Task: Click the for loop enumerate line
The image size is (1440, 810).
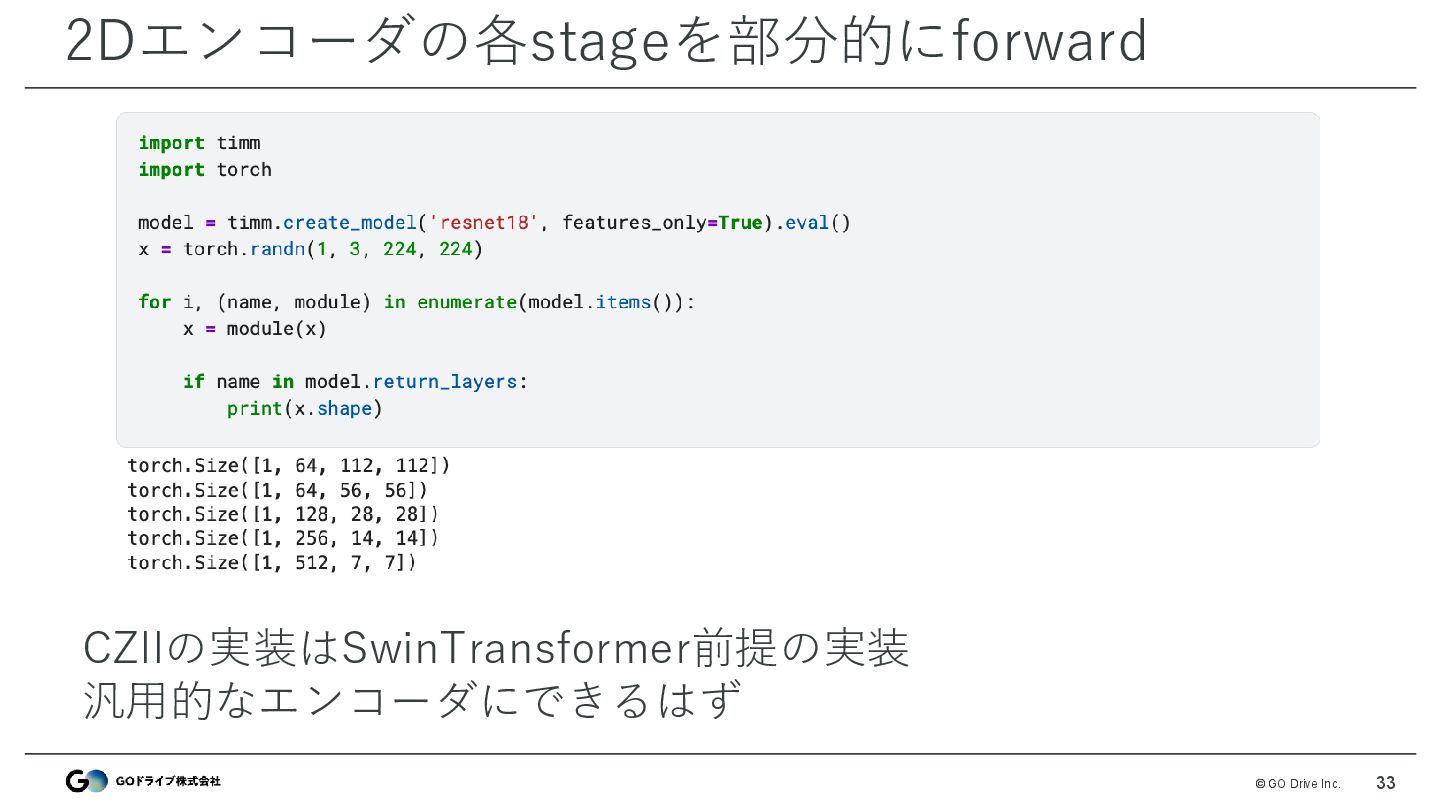Action: click(x=416, y=302)
